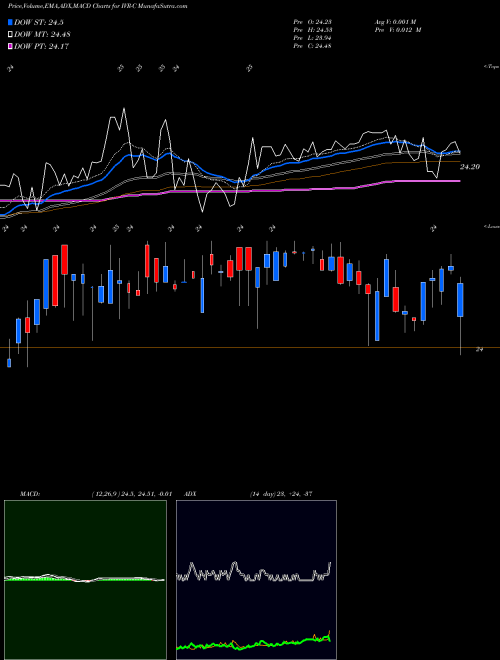The image size is (500, 660).
Task: Click the last blue candlestick on the right
Action: coord(460,300)
